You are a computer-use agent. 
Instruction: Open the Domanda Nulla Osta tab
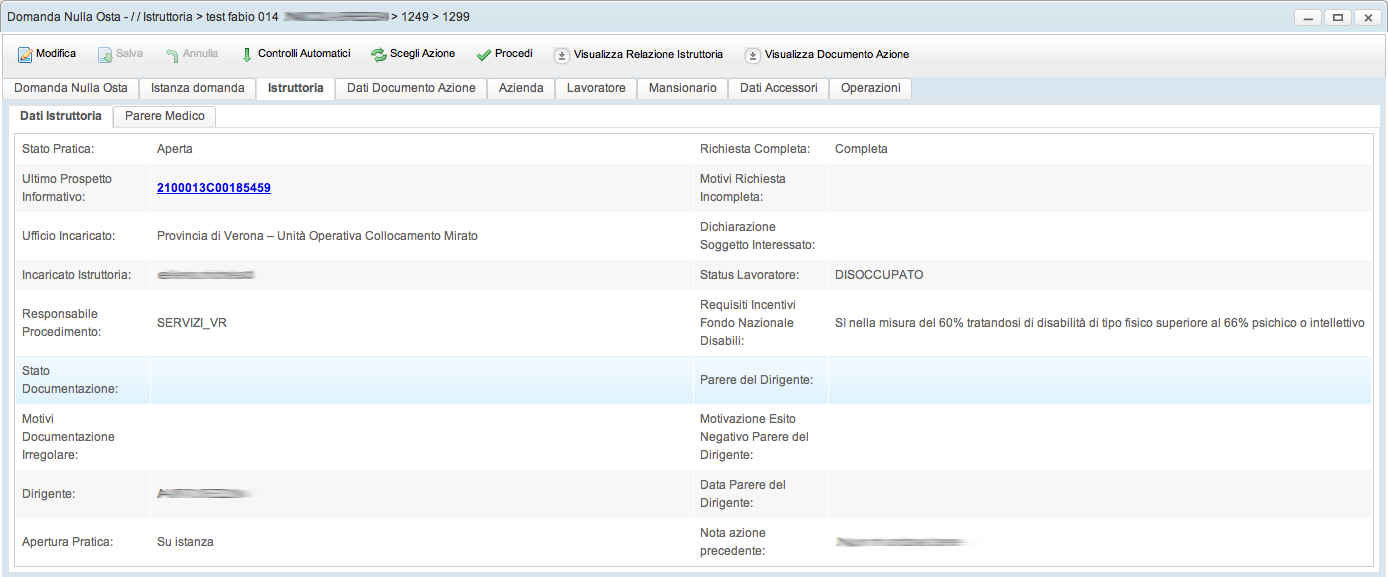coord(70,88)
